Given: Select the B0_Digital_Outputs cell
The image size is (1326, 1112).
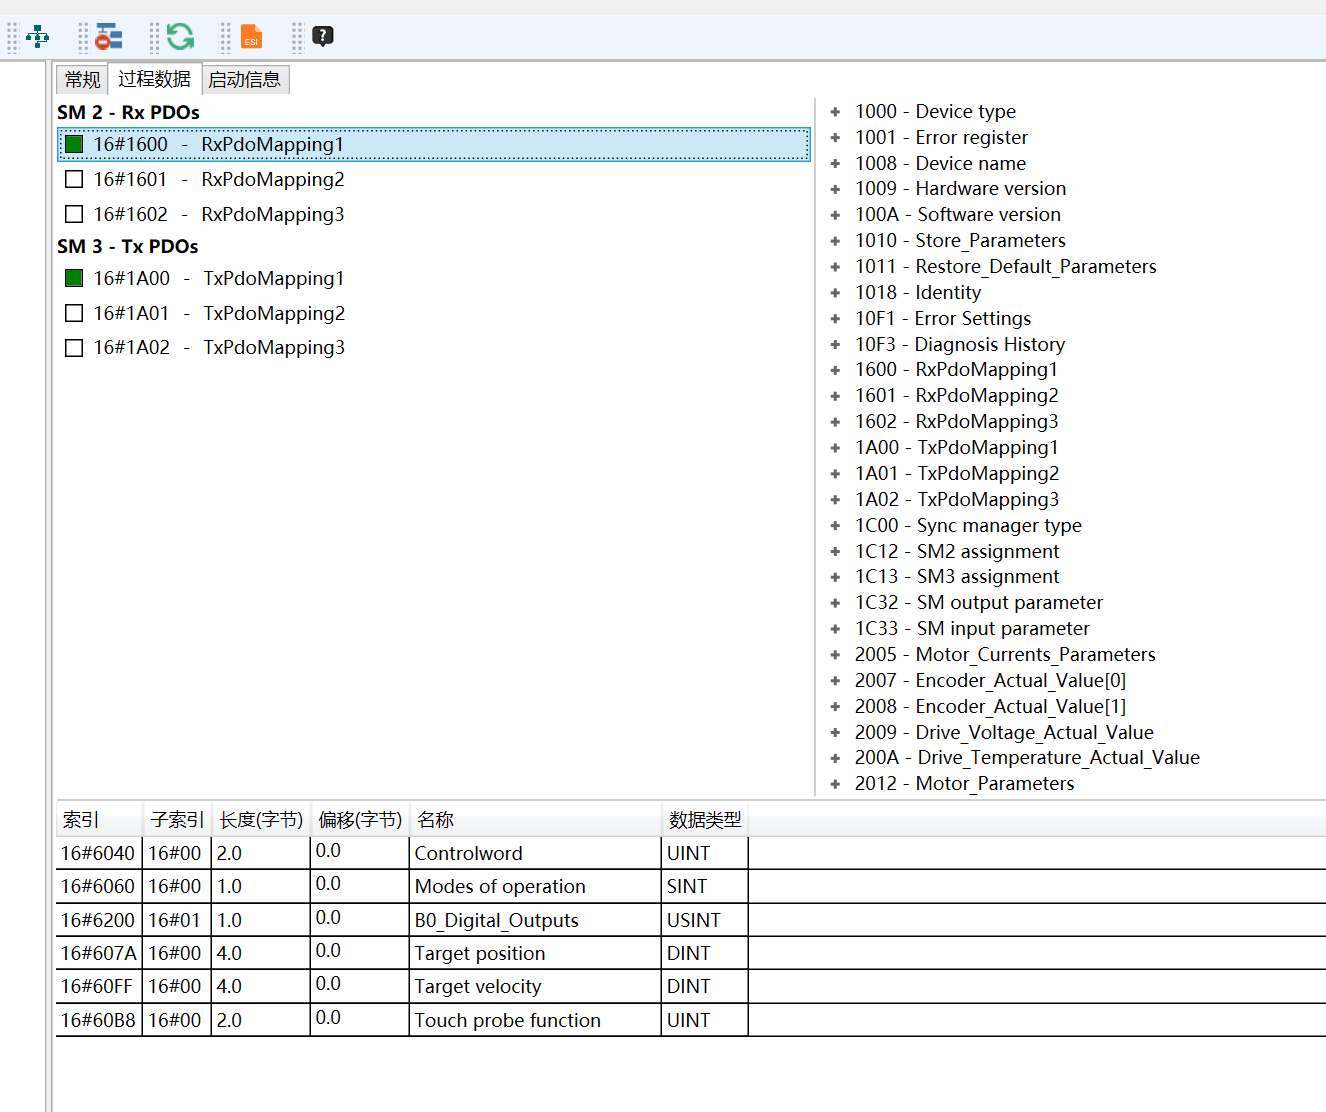Looking at the screenshot, I should click(x=535, y=920).
